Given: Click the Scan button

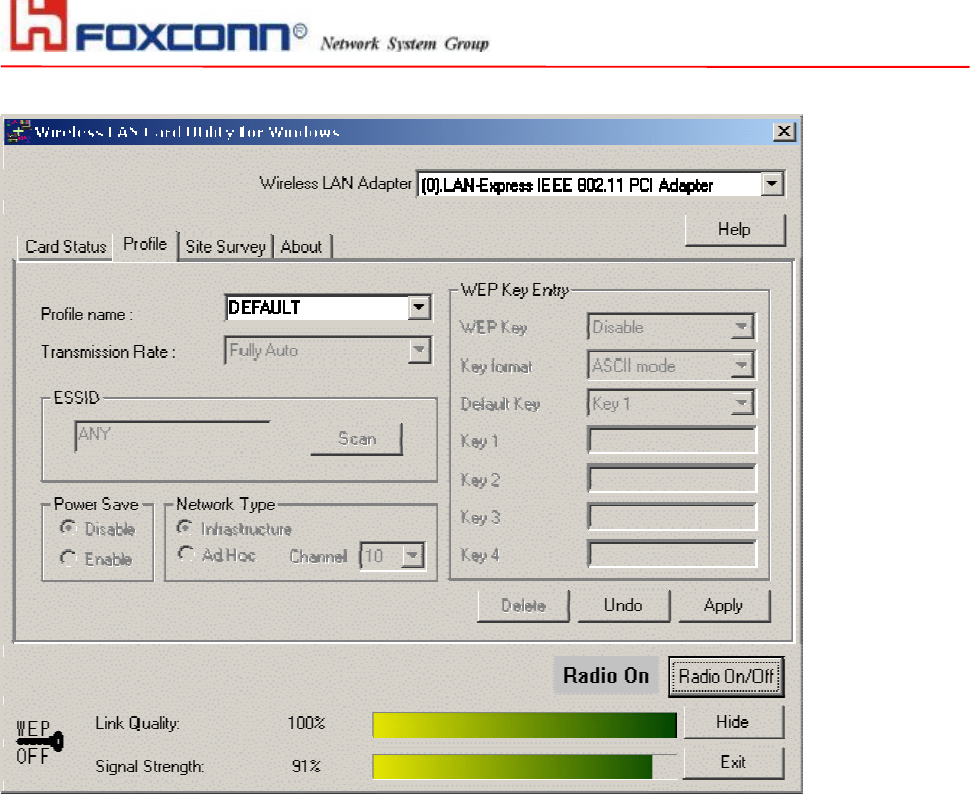Looking at the screenshot, I should [x=357, y=439].
